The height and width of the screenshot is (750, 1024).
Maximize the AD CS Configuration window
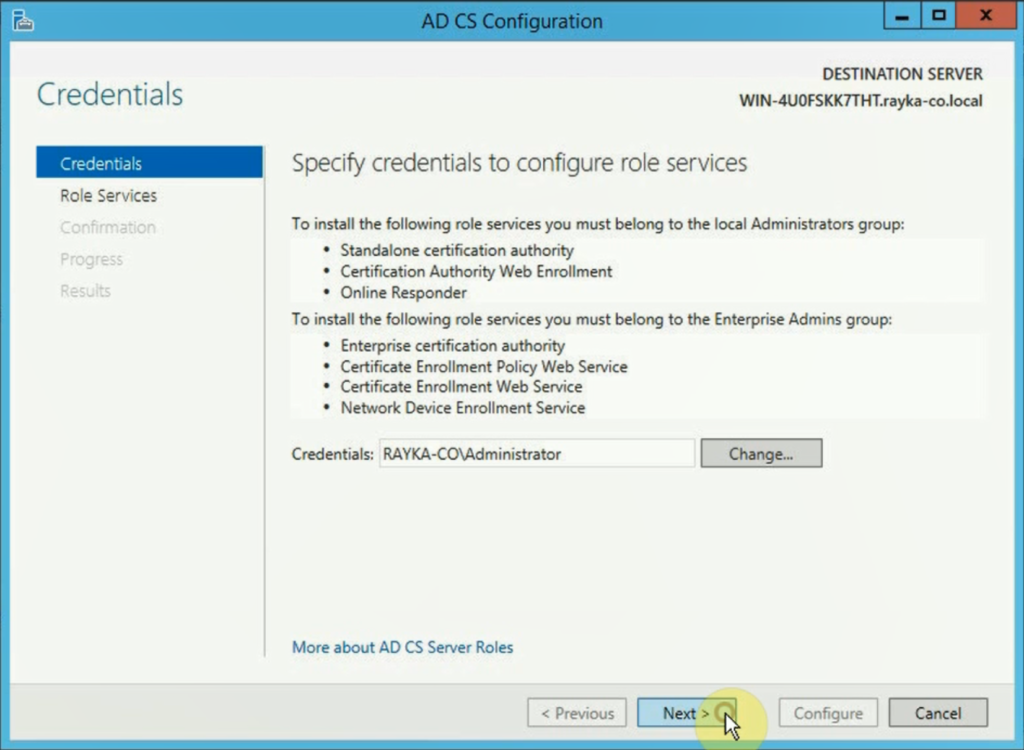click(x=938, y=16)
